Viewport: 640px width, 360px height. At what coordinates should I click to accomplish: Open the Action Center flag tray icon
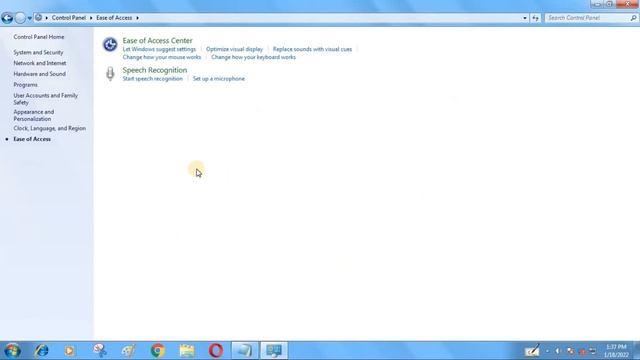(571, 351)
